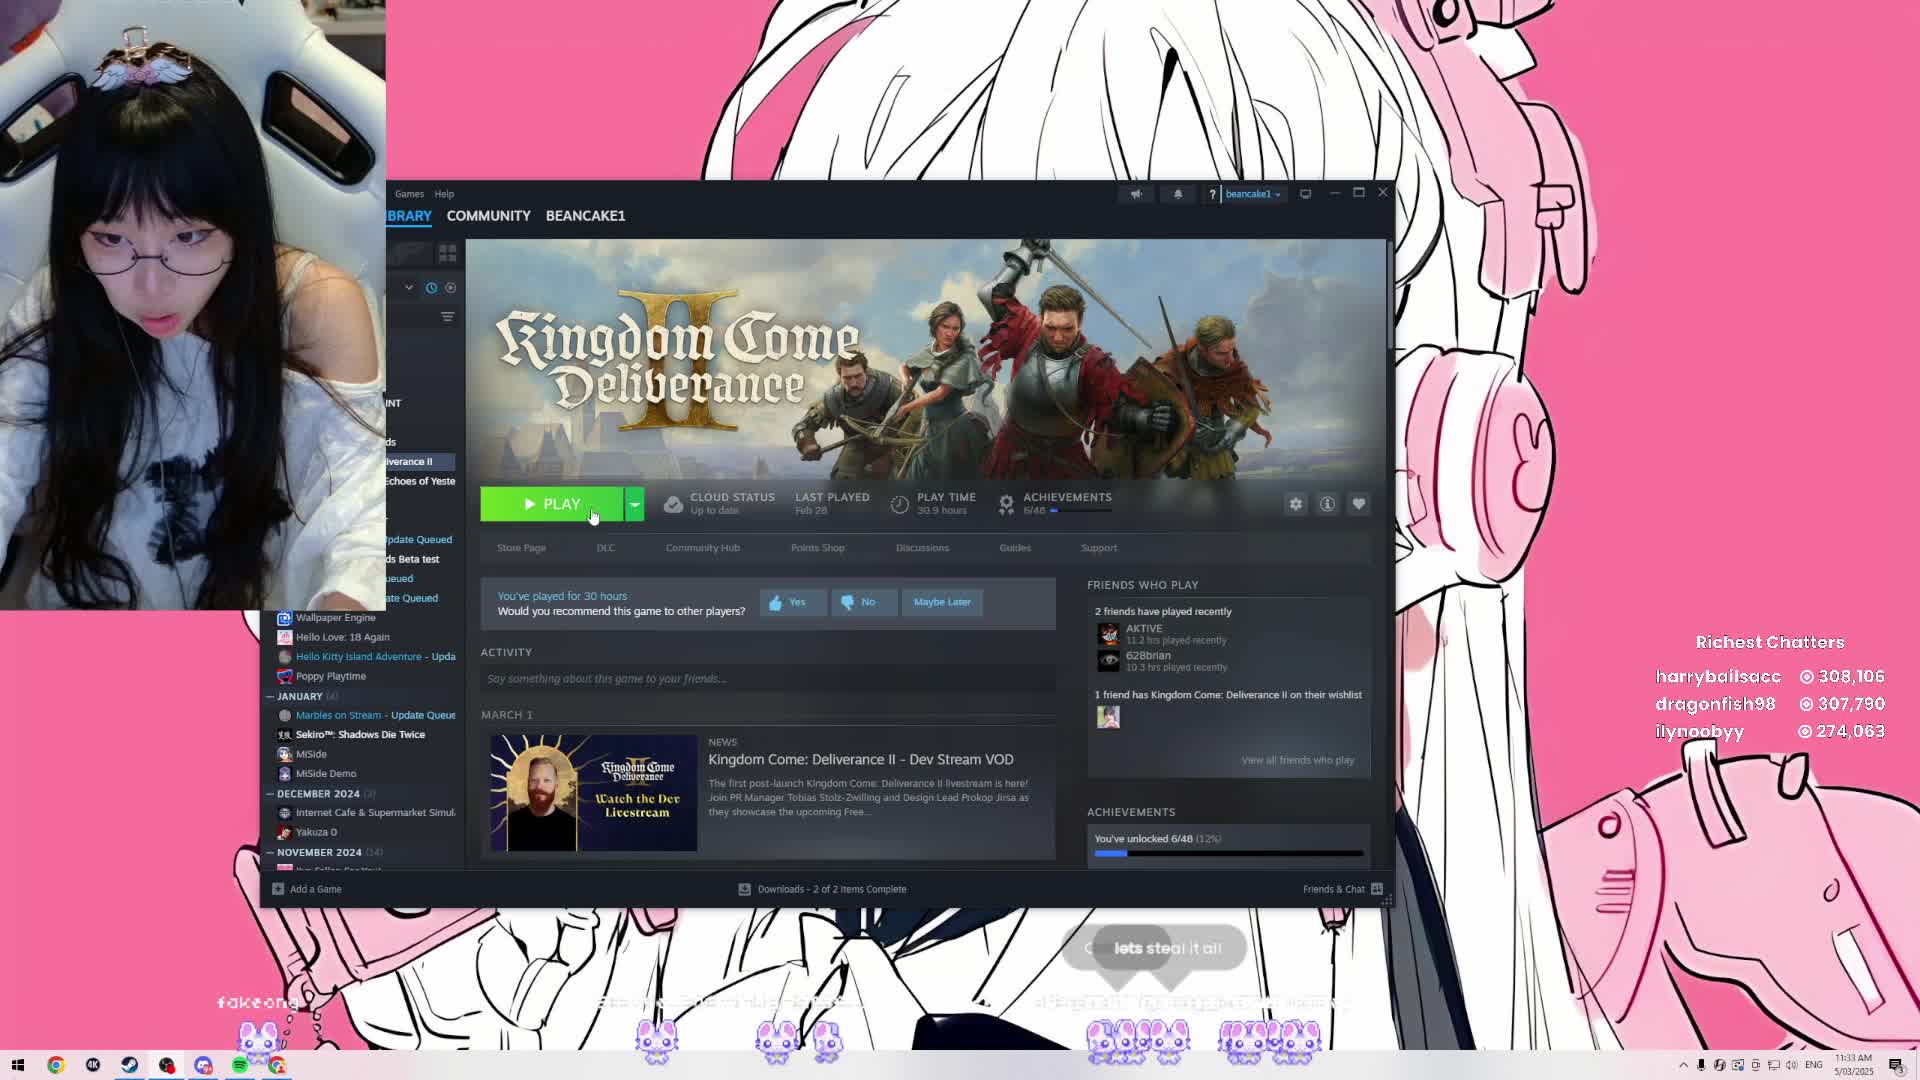
Task: Select Poppy Playtime in library
Action: (x=331, y=677)
